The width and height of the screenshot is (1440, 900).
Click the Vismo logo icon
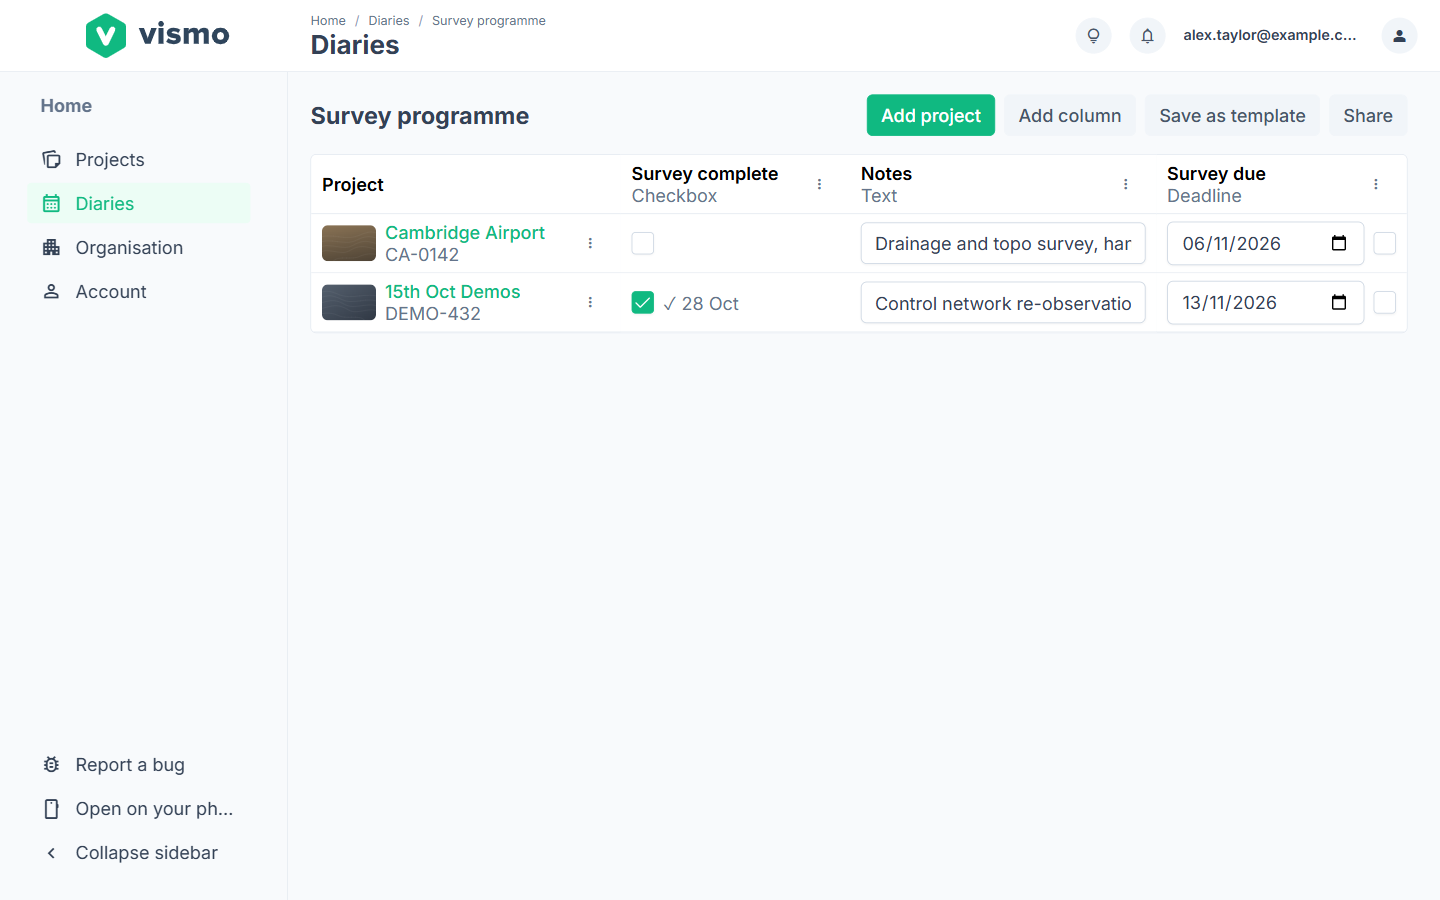[106, 36]
